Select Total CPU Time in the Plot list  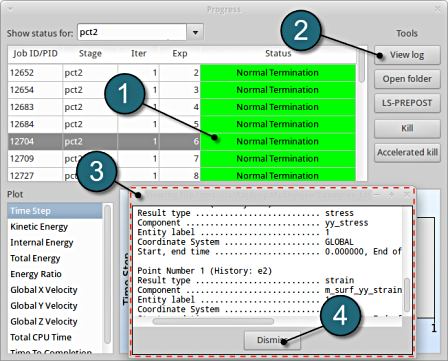point(55,337)
